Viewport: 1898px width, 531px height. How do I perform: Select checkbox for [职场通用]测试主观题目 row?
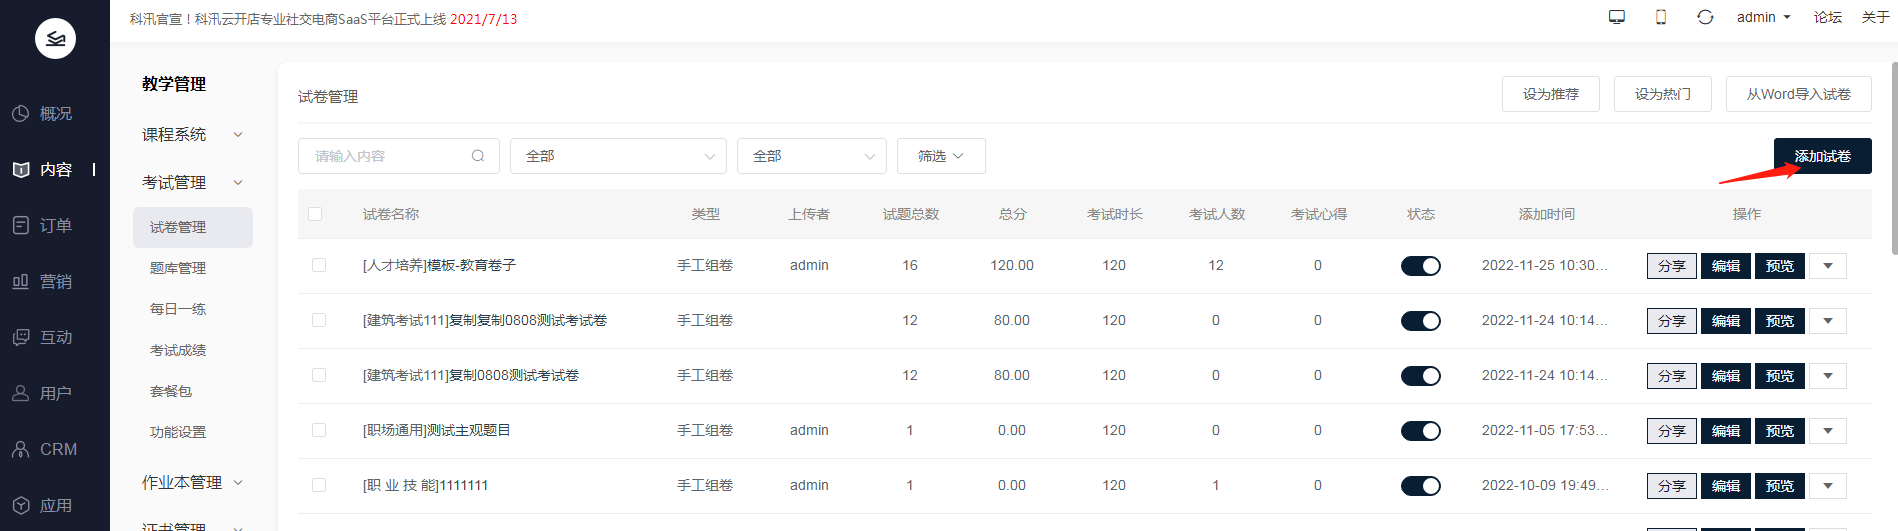tap(319, 430)
